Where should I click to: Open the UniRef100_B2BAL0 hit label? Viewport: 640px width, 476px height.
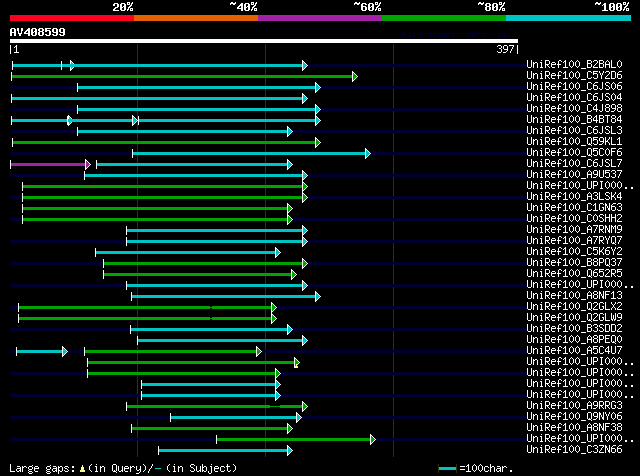click(x=574, y=65)
